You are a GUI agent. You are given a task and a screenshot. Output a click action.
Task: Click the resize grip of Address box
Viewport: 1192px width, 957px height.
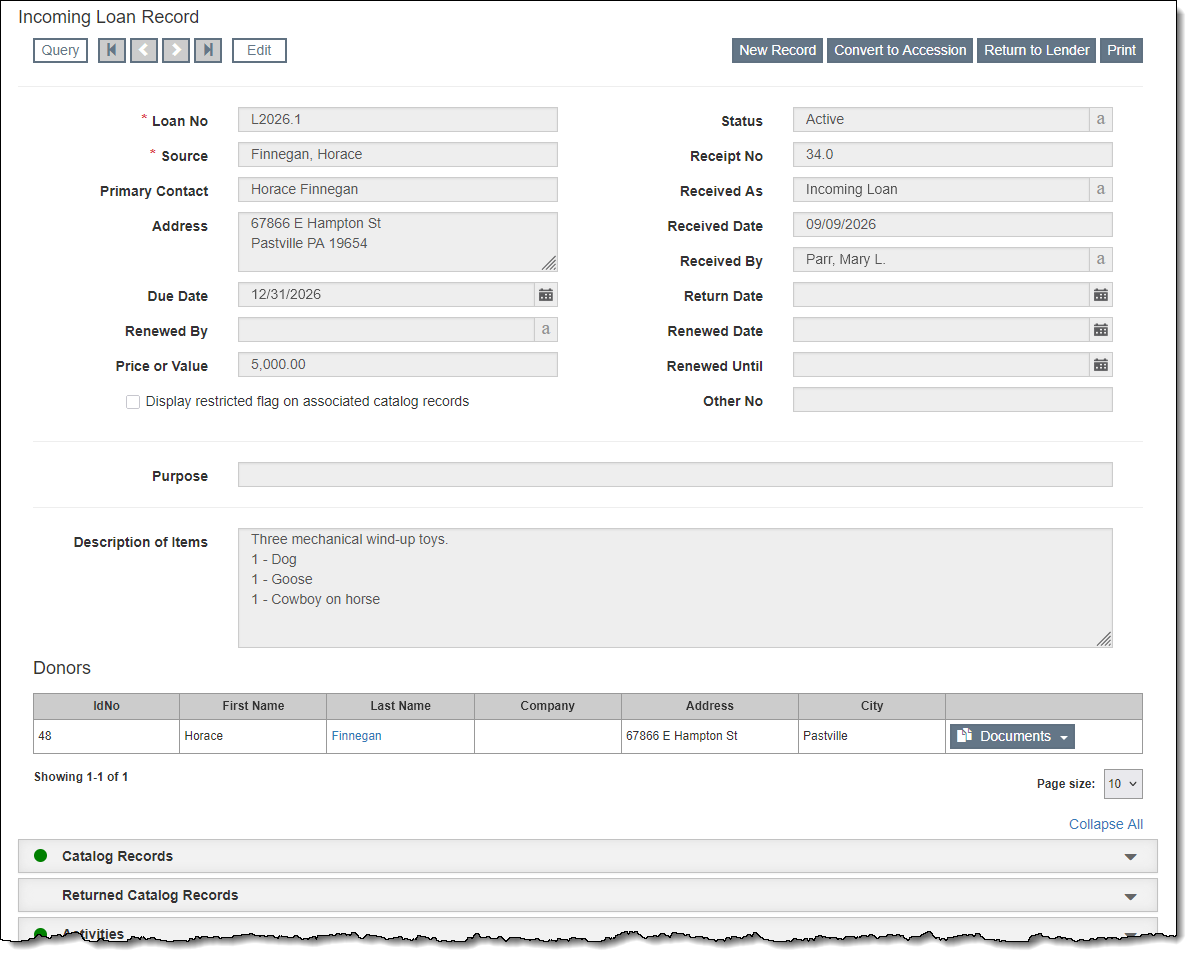(x=549, y=263)
